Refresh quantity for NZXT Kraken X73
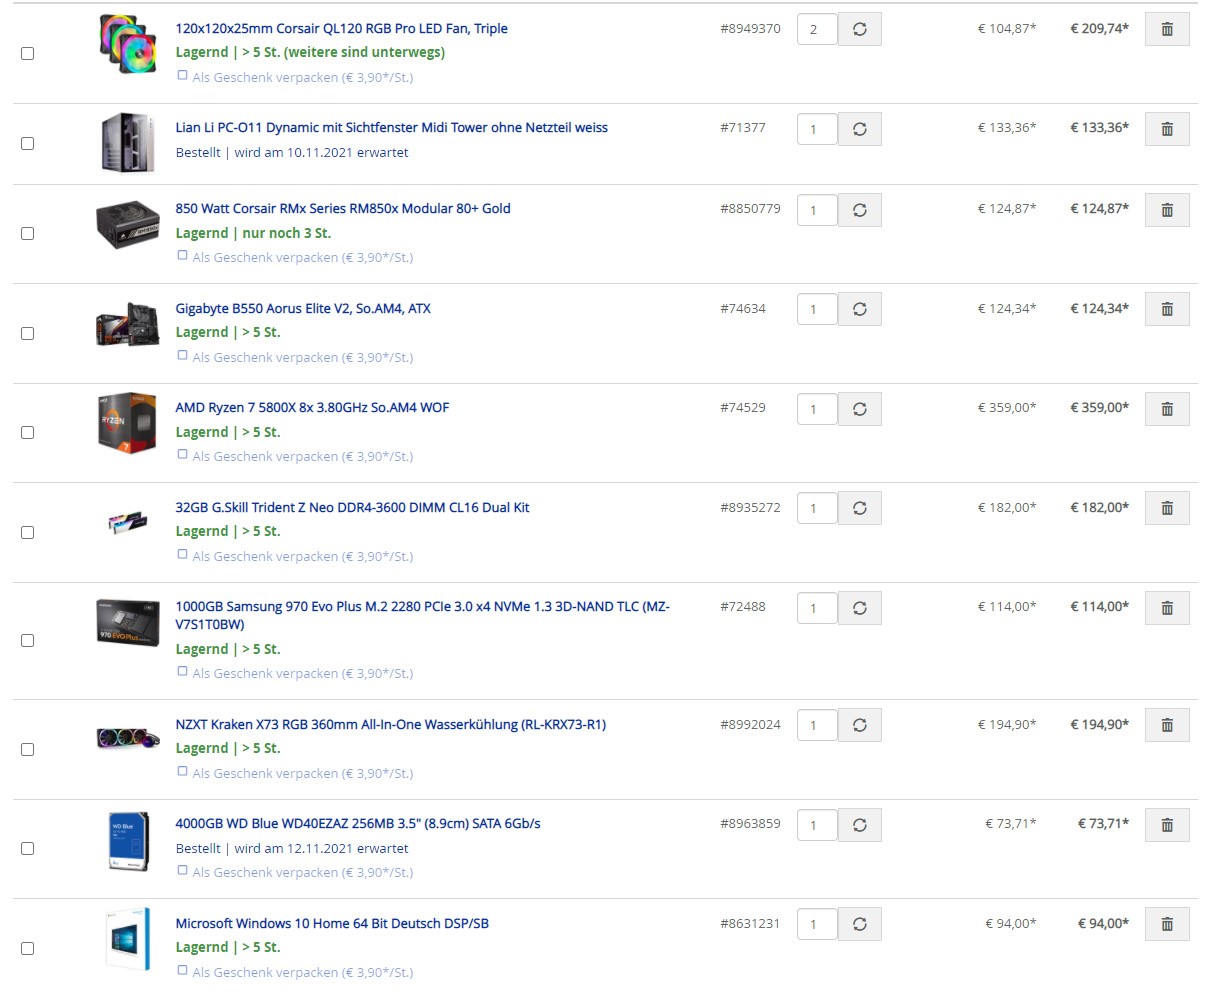Screen dimensions: 1216x998 coord(860,725)
